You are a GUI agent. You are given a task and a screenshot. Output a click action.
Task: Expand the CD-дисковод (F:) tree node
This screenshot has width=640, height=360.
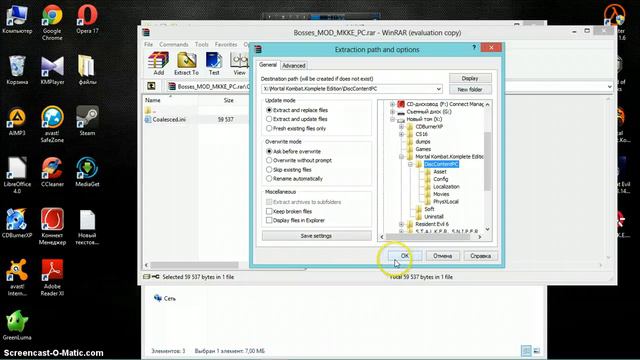click(x=392, y=104)
